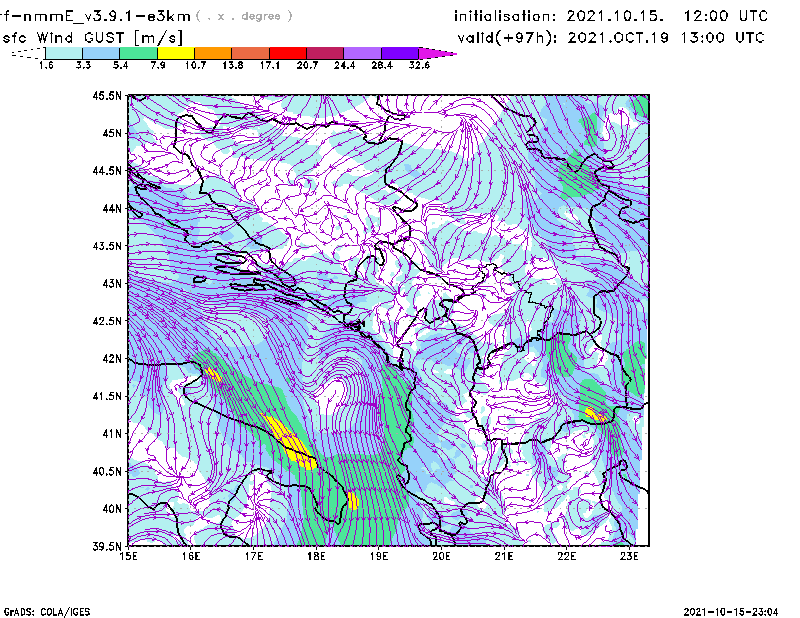800x618 pixels.
Task: Click the red 17.1–20.7 legend swatch
Action: 288,53
